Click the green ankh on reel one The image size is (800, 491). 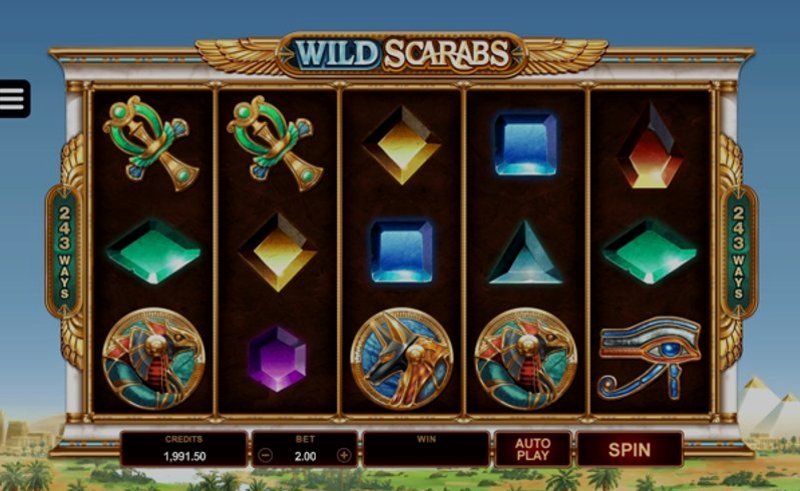pos(152,143)
